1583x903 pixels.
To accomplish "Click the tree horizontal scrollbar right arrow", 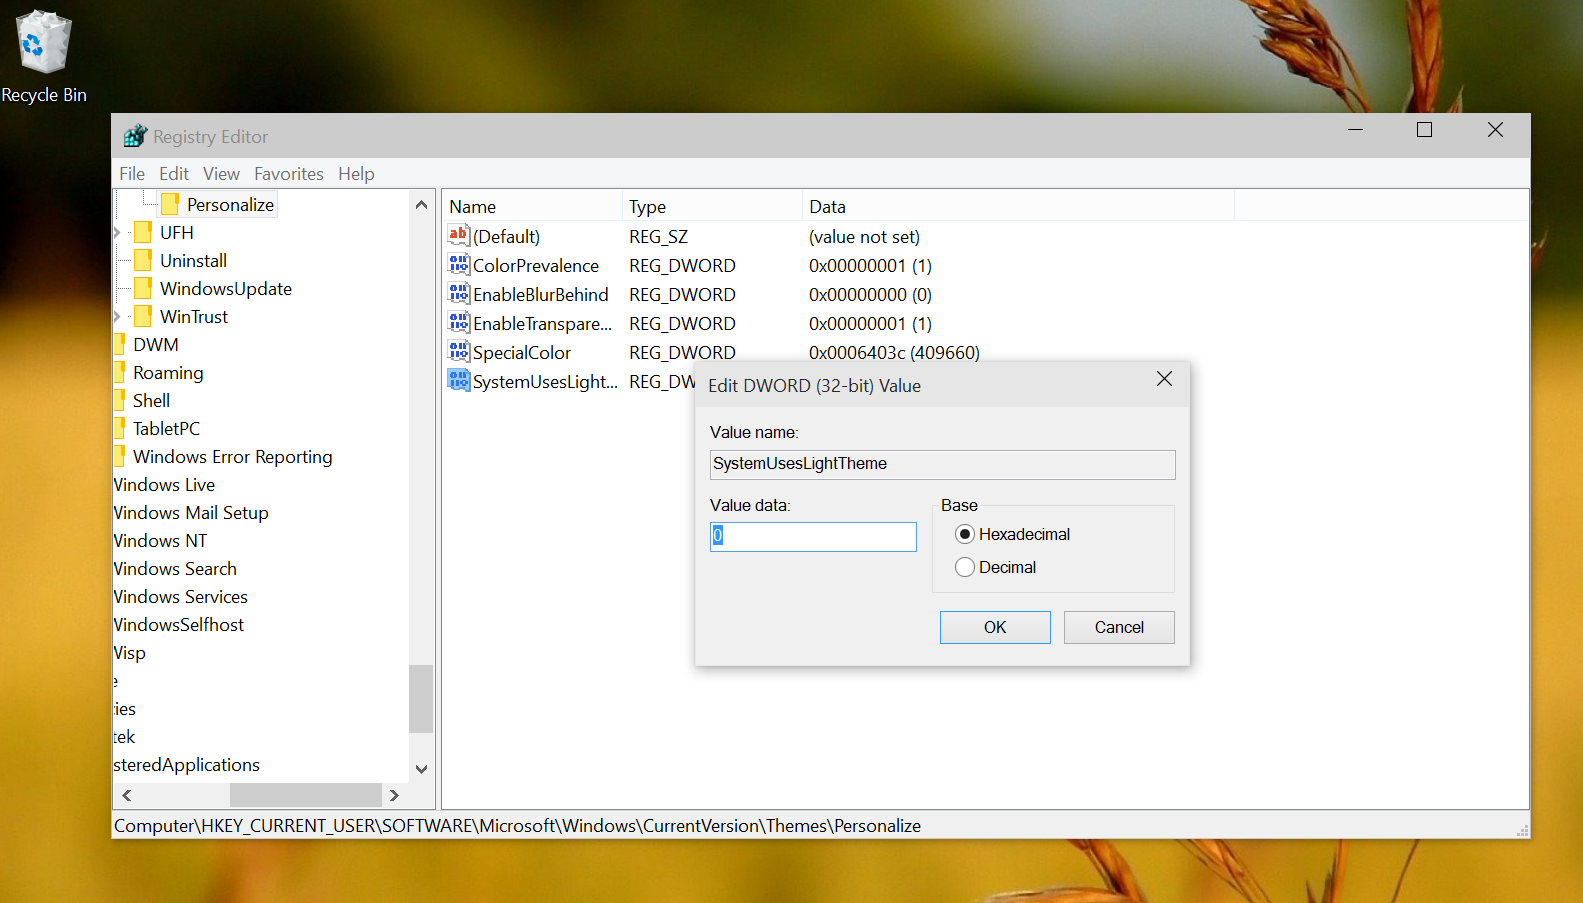I will [394, 795].
